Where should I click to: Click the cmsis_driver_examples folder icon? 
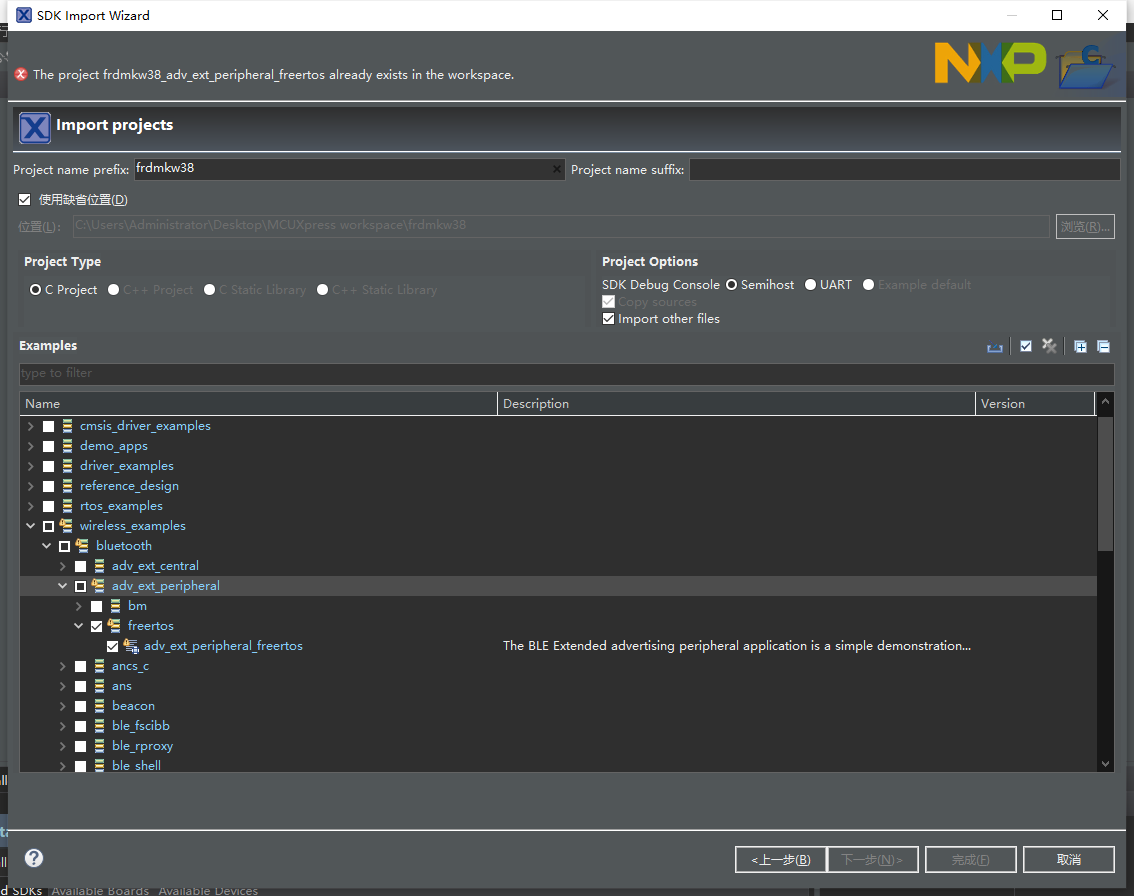(67, 426)
